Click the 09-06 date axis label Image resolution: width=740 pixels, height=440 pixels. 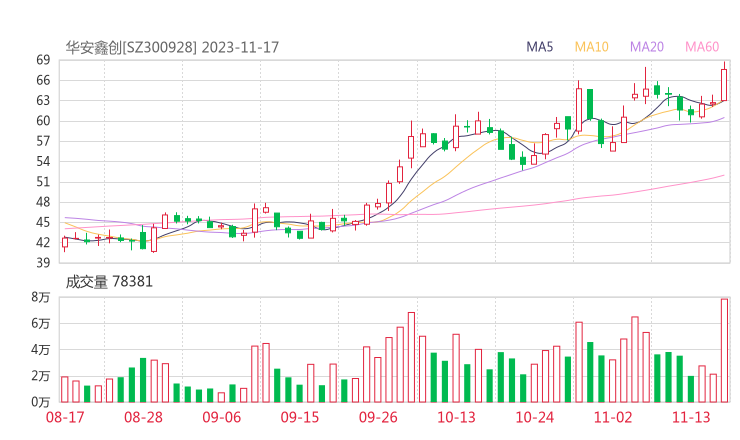point(221,417)
